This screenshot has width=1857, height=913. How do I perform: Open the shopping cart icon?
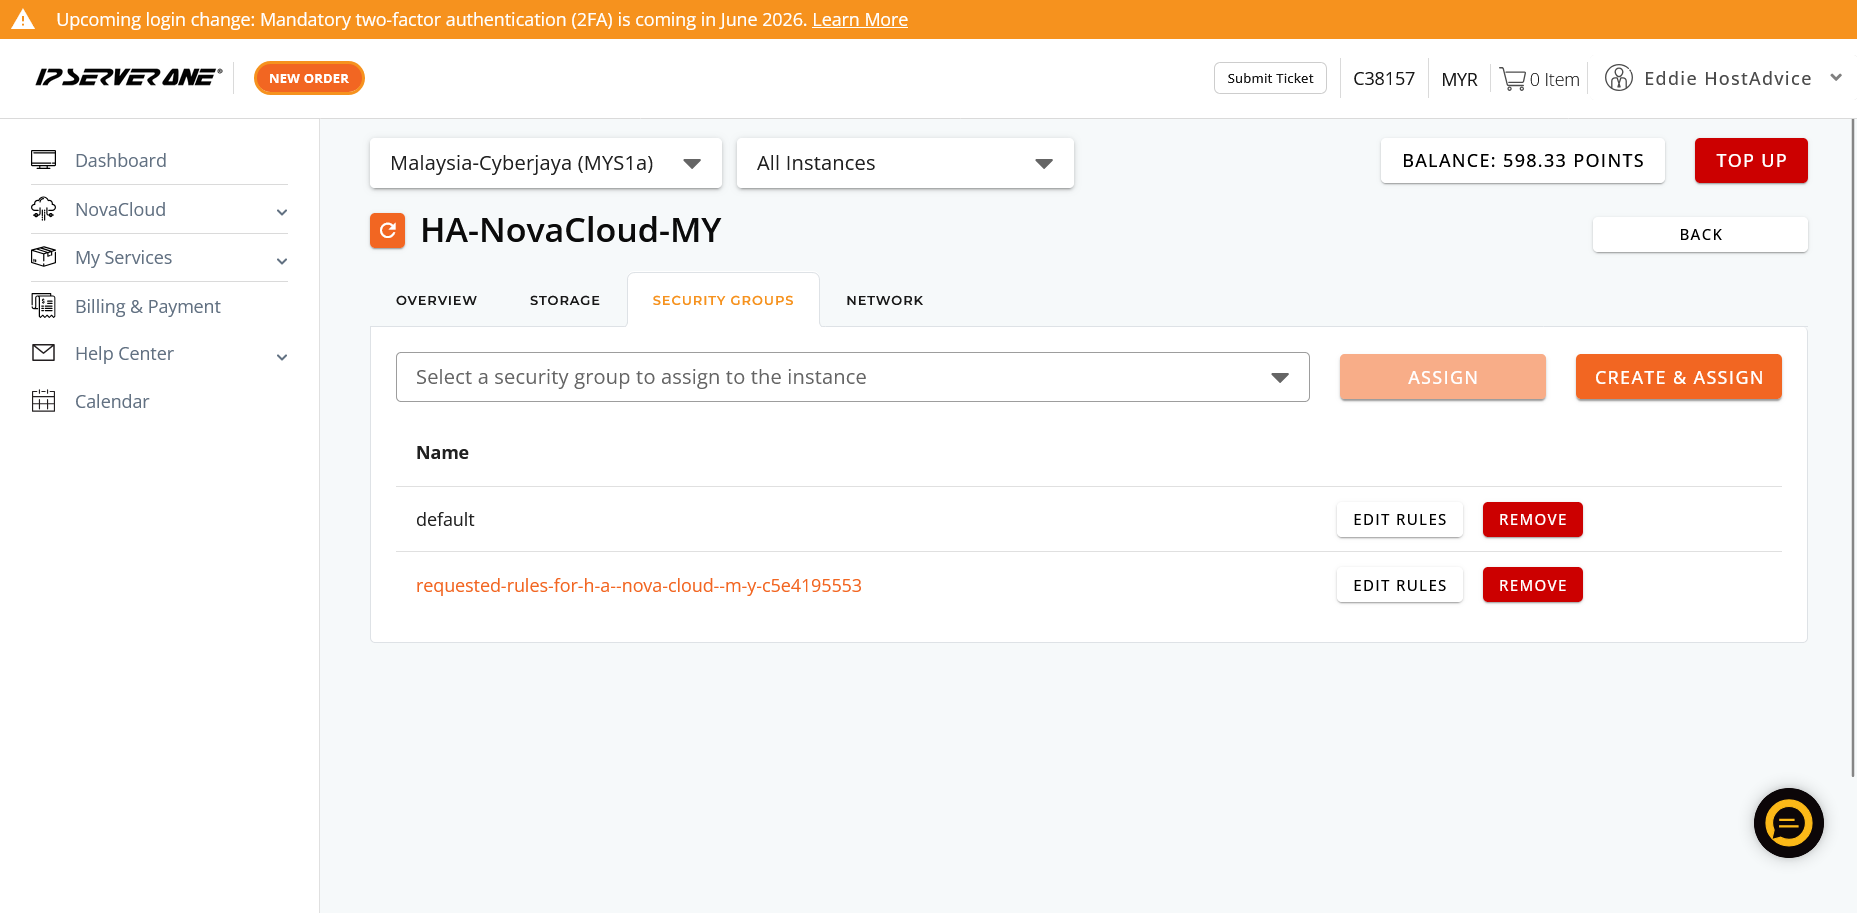[x=1512, y=79]
